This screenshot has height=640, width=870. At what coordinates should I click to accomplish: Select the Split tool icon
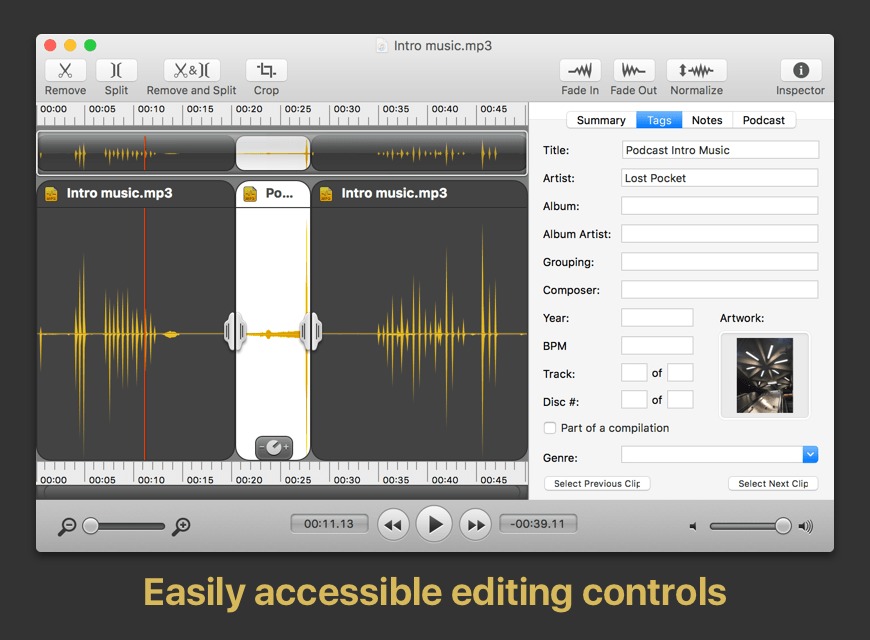(x=116, y=71)
